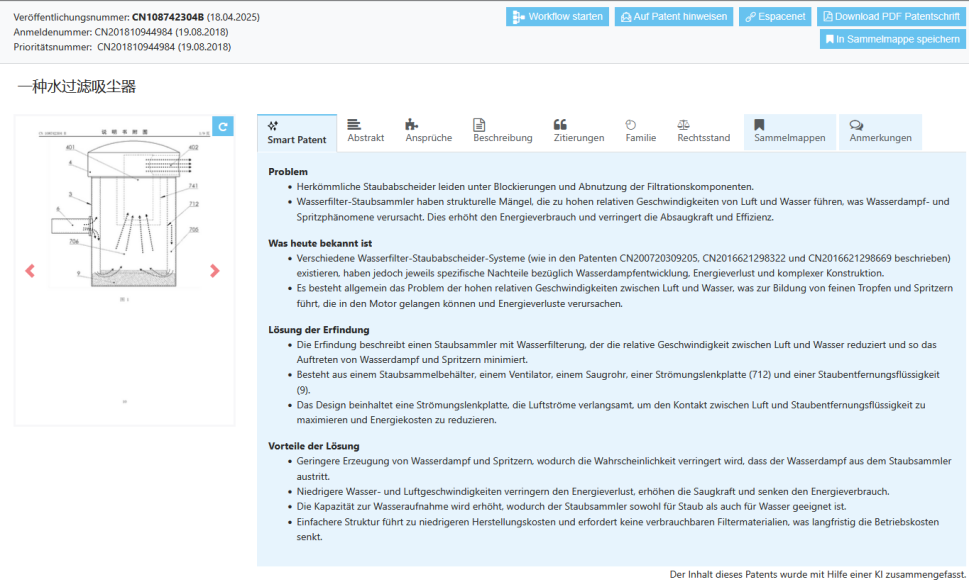The height and width of the screenshot is (582, 969).
Task: Open the Smart Patent tab
Action: coord(296,132)
